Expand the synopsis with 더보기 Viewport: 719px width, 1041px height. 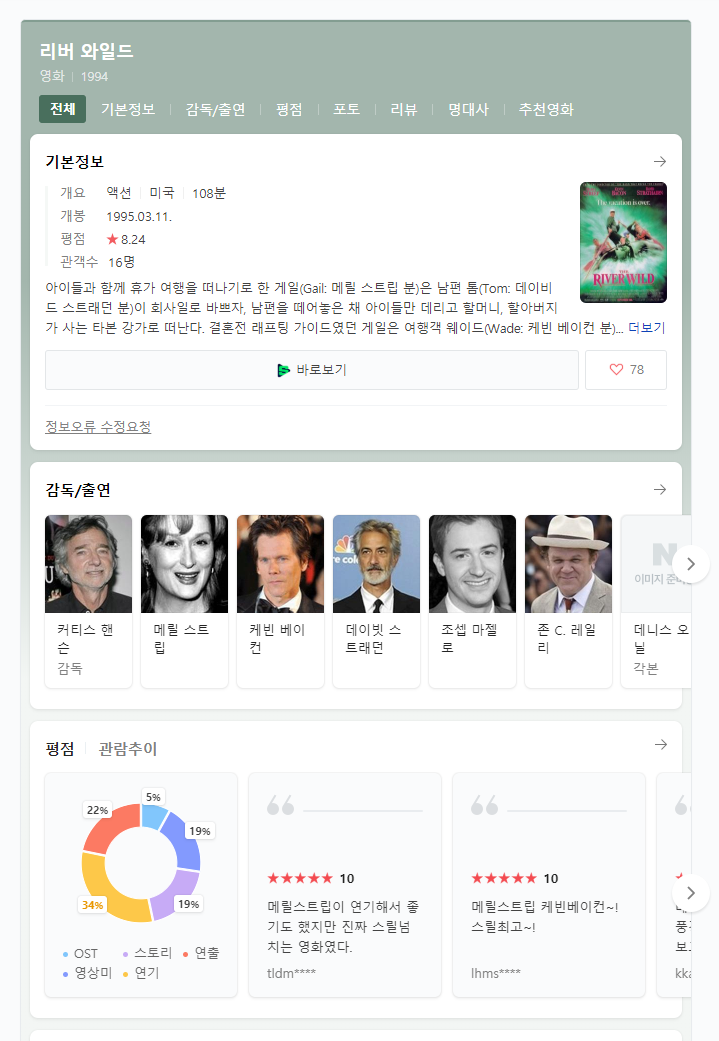tap(646, 327)
